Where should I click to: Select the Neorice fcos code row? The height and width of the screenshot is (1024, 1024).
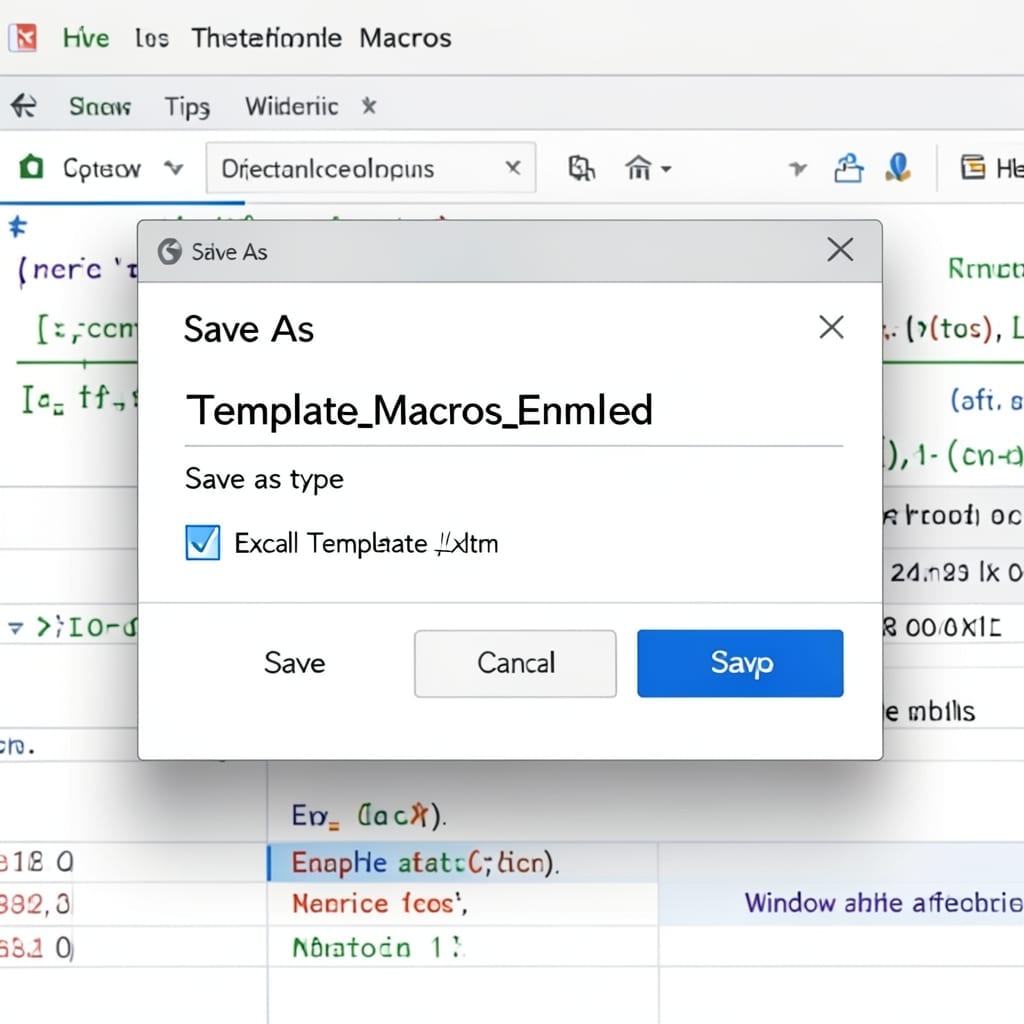click(462, 904)
